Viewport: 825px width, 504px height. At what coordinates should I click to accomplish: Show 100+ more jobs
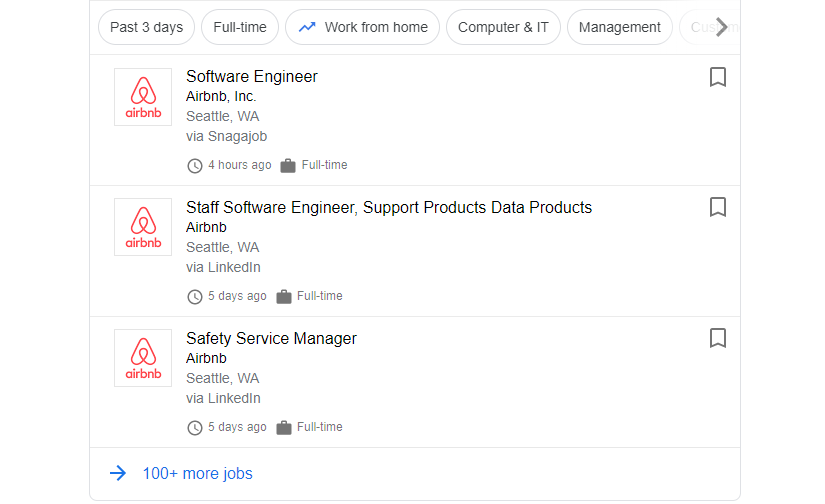(x=197, y=474)
